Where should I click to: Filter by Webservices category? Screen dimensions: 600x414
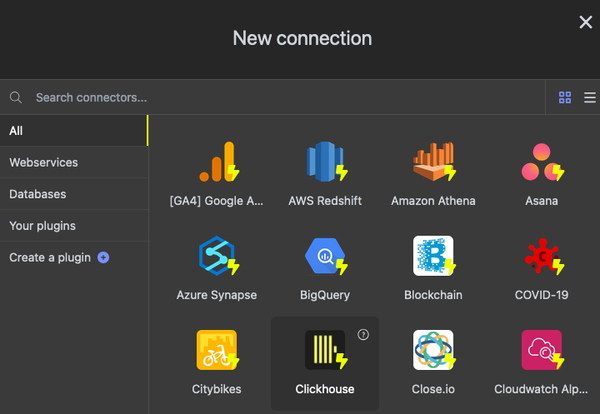pyautogui.click(x=73, y=162)
